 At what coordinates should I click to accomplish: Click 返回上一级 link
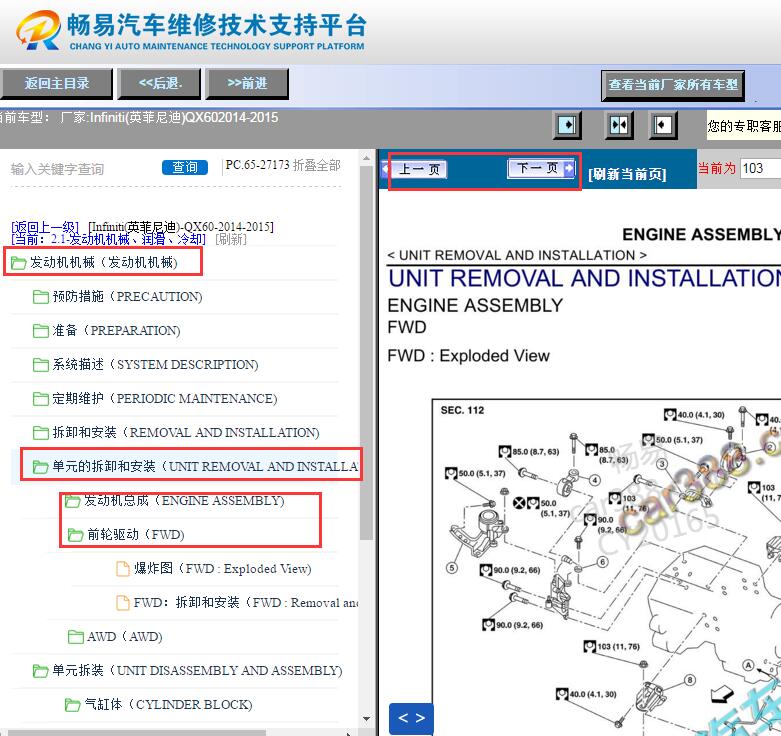coord(44,227)
